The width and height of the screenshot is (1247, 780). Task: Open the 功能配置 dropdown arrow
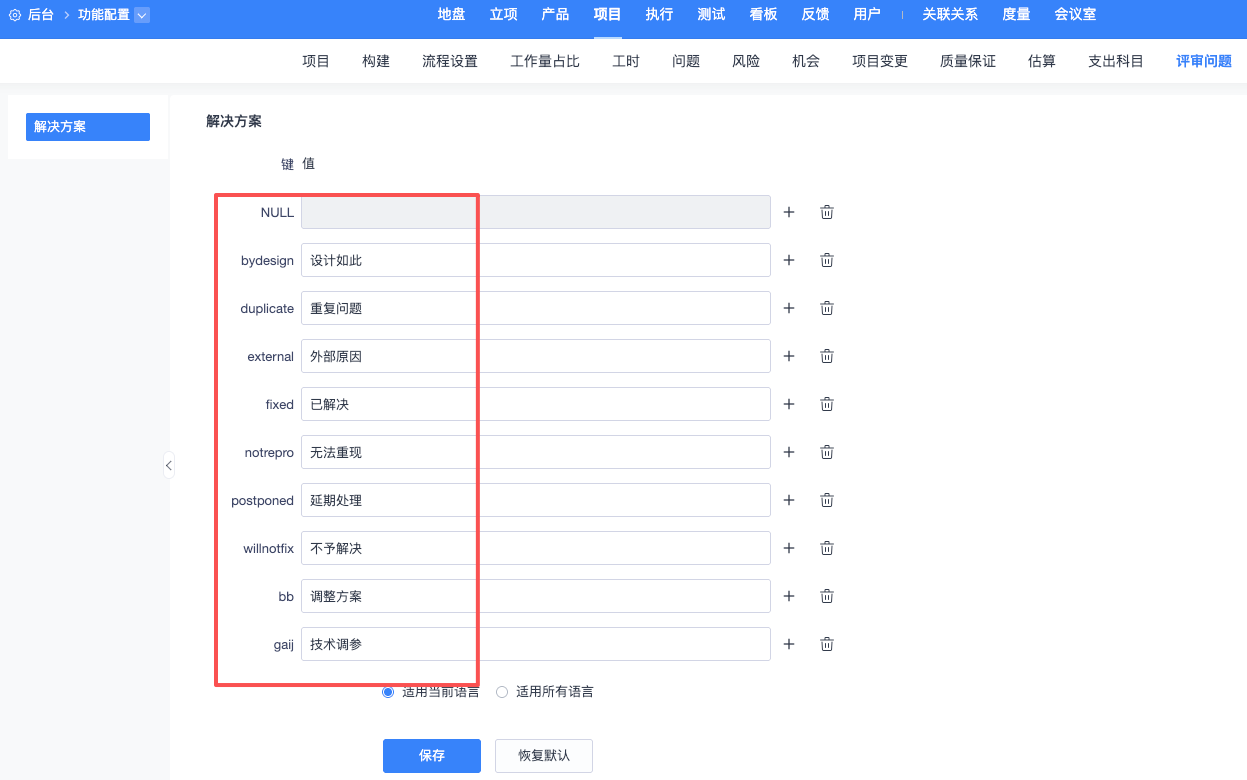(141, 15)
